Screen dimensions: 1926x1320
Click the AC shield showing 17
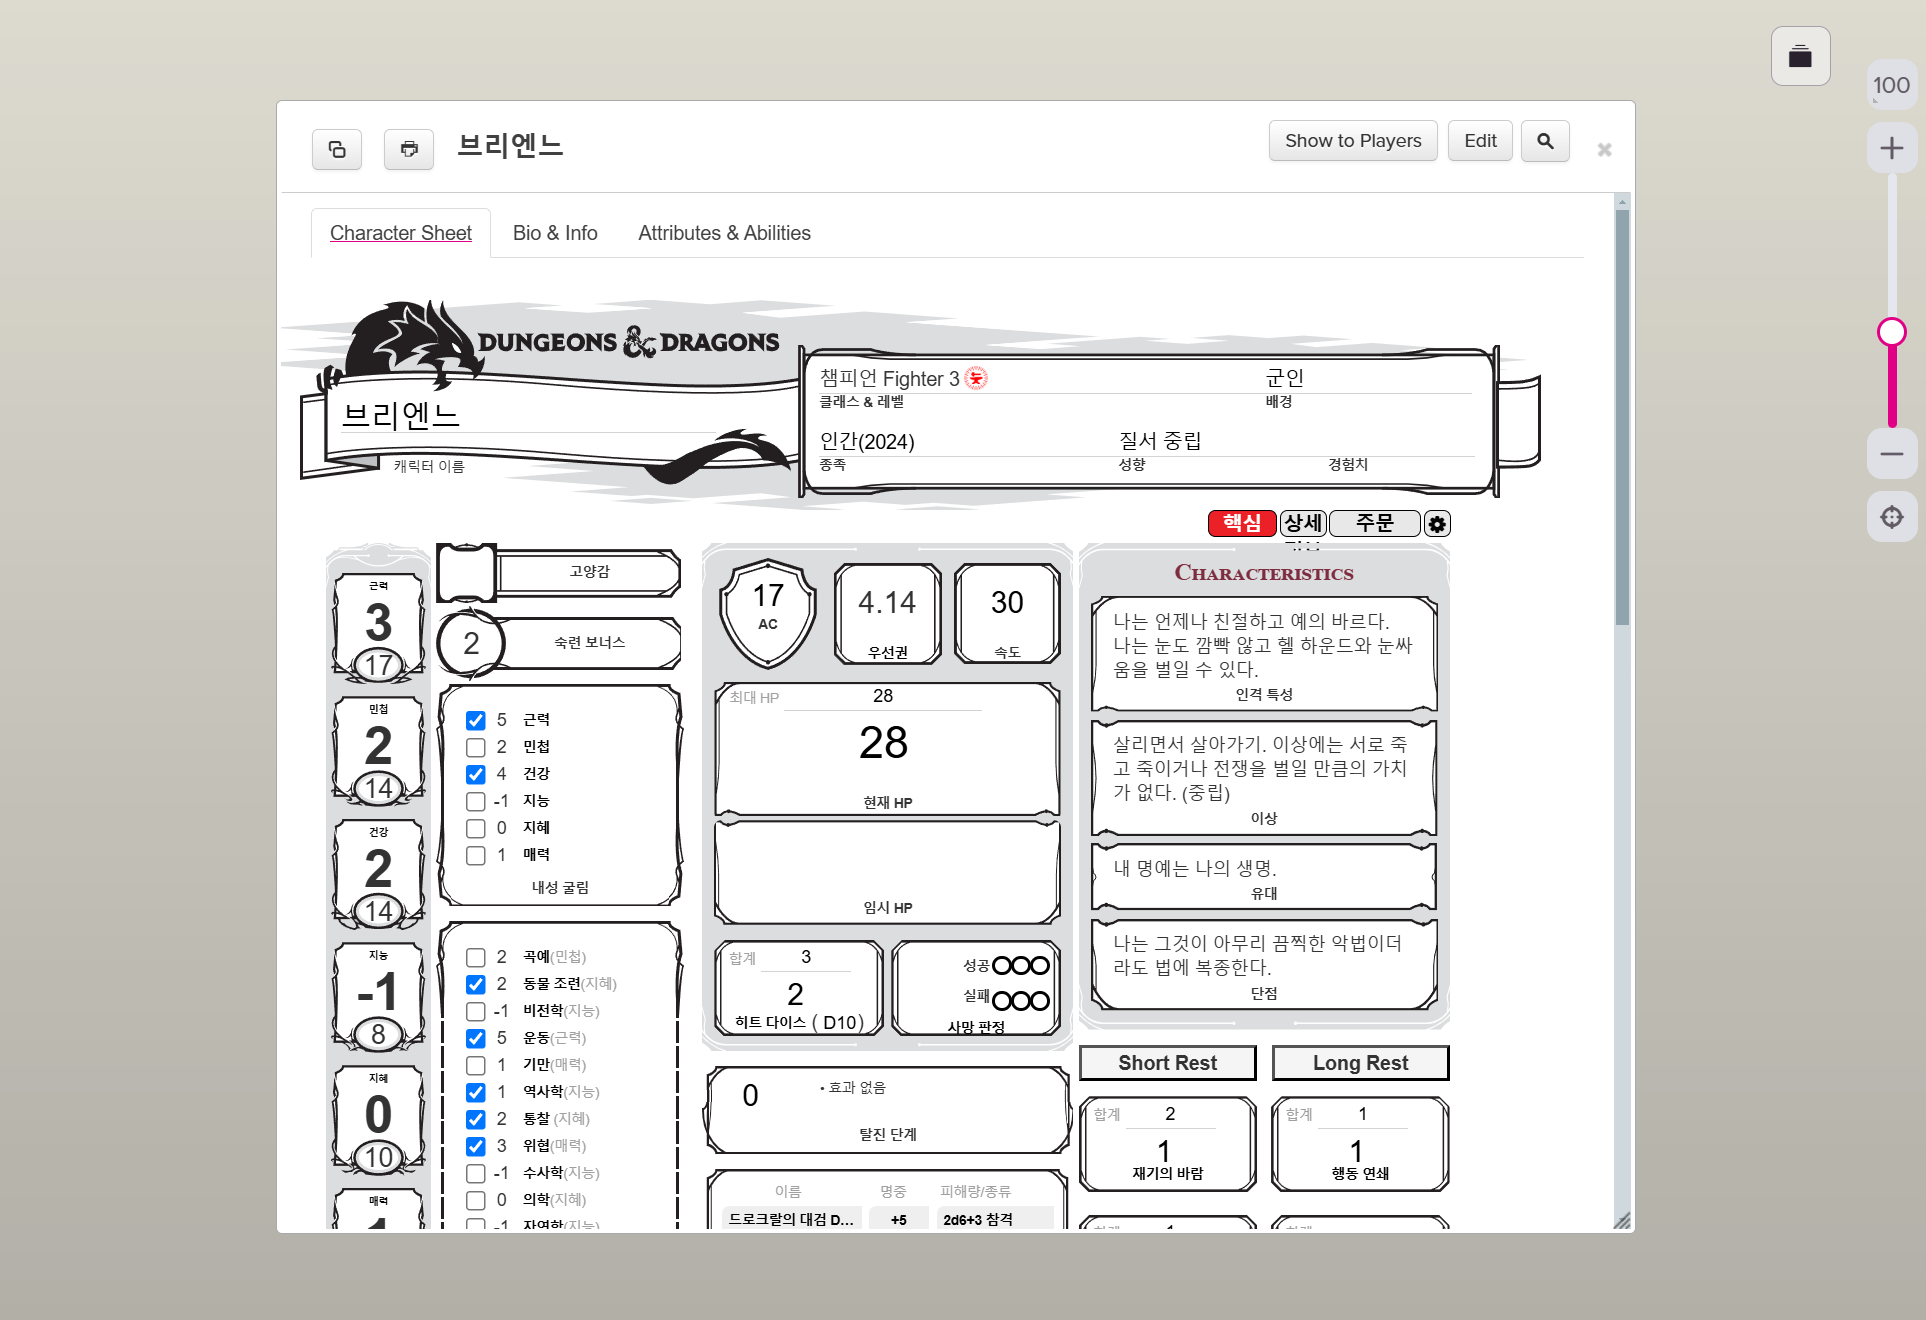pyautogui.click(x=767, y=612)
